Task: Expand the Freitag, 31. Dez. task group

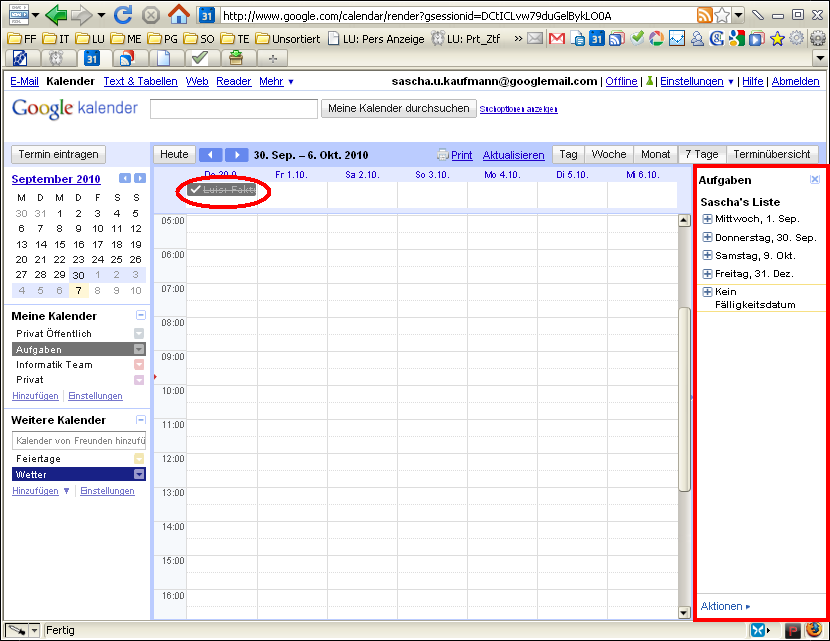Action: click(707, 274)
